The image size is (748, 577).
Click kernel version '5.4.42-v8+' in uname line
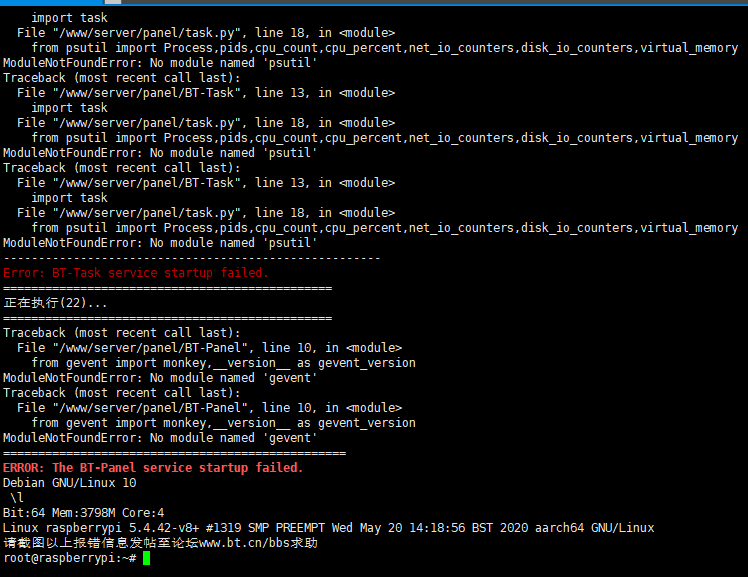point(164,528)
